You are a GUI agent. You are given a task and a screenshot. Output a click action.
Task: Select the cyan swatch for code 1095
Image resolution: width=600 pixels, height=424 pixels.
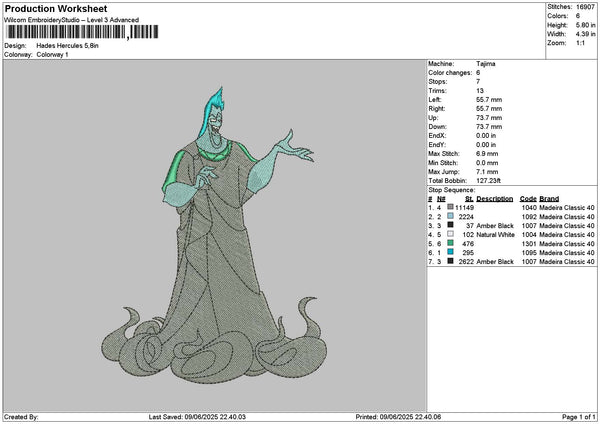(x=450, y=252)
